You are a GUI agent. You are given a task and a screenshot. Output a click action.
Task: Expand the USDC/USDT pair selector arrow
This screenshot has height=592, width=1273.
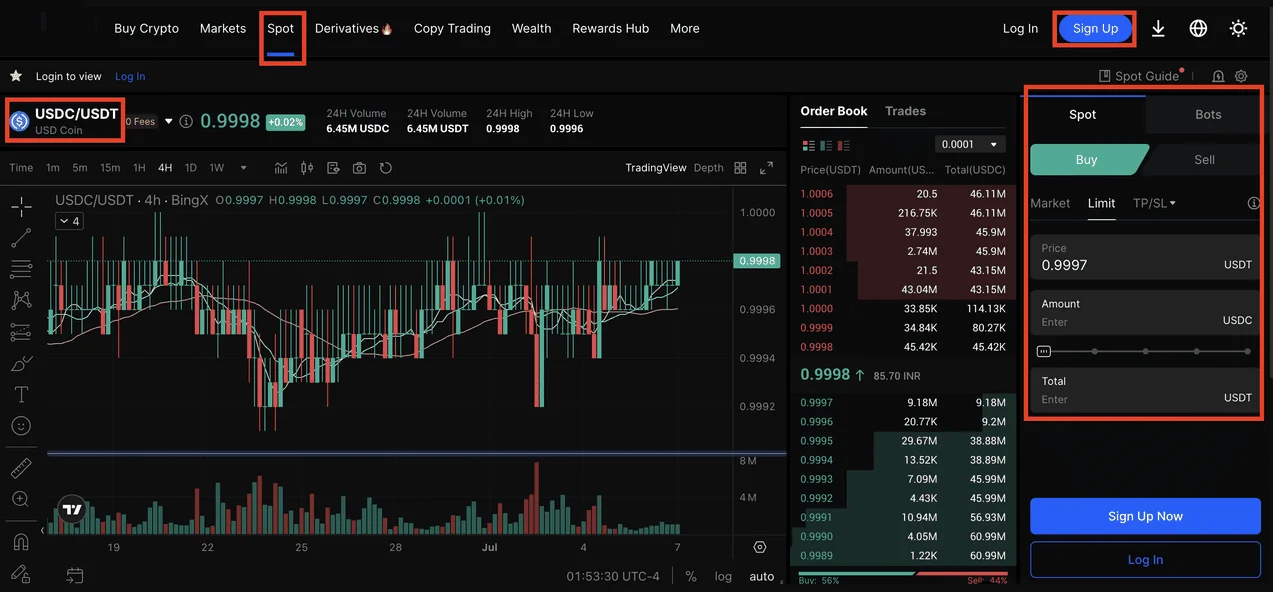point(169,121)
